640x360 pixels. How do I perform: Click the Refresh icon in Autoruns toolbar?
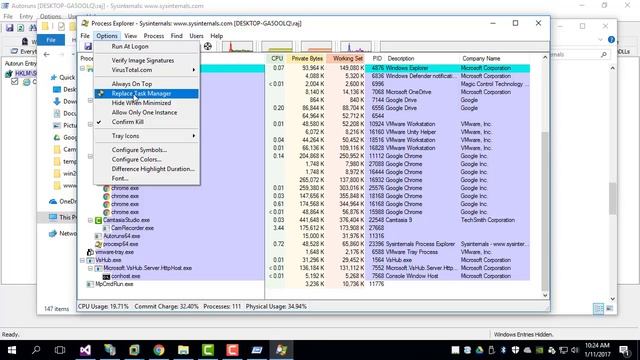click(20, 27)
